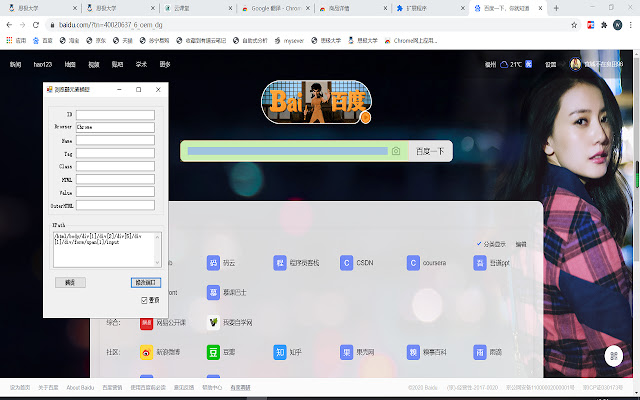The height and width of the screenshot is (400, 640).
Task: Click the Tag field in capture dialog
Action: pos(115,153)
